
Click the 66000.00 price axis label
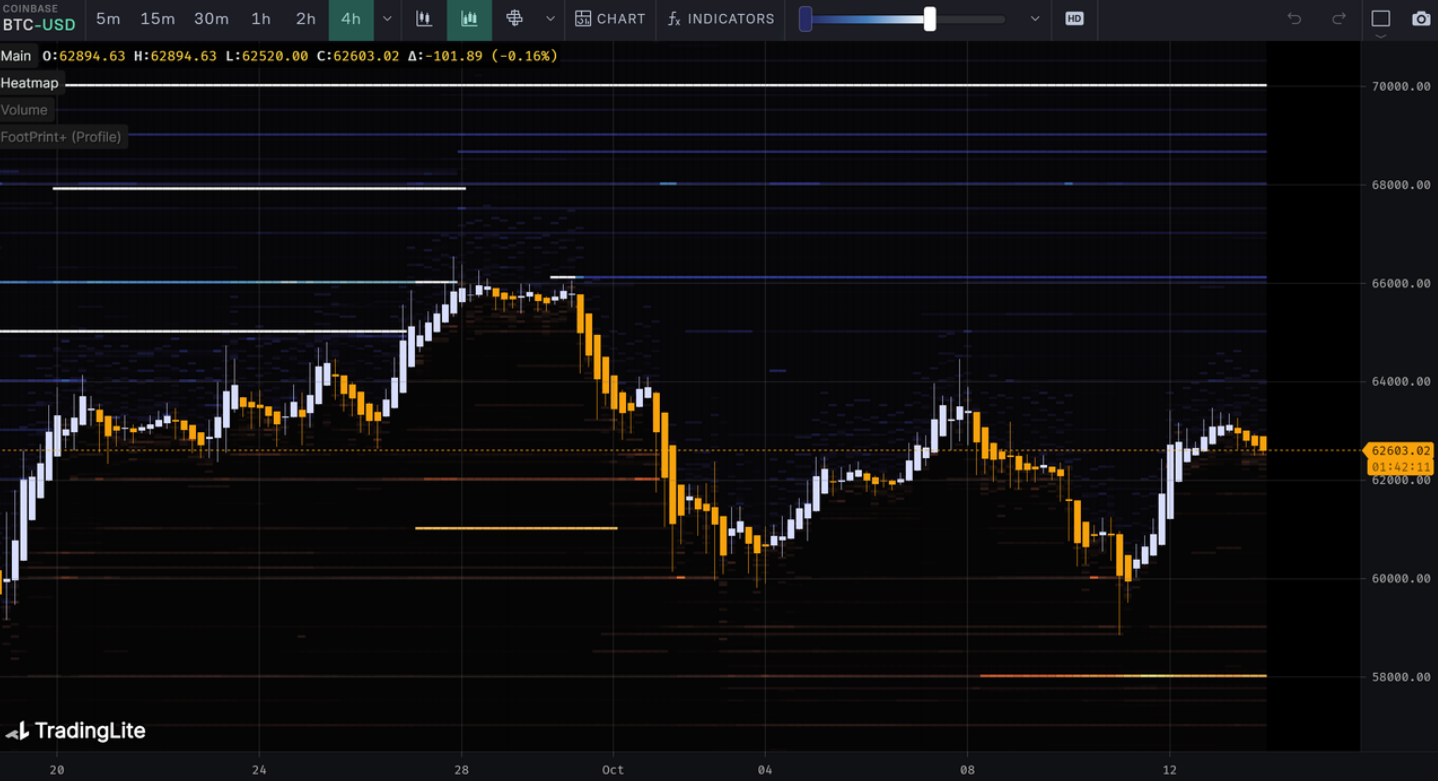[1401, 284]
